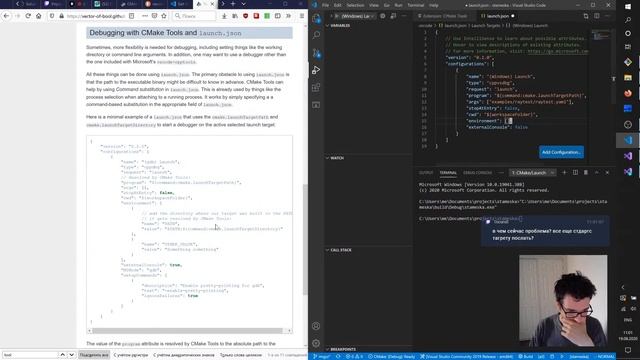This screenshot has width=640, height=360.
Task: Reload the page in Firefox
Action: [x=28, y=16]
